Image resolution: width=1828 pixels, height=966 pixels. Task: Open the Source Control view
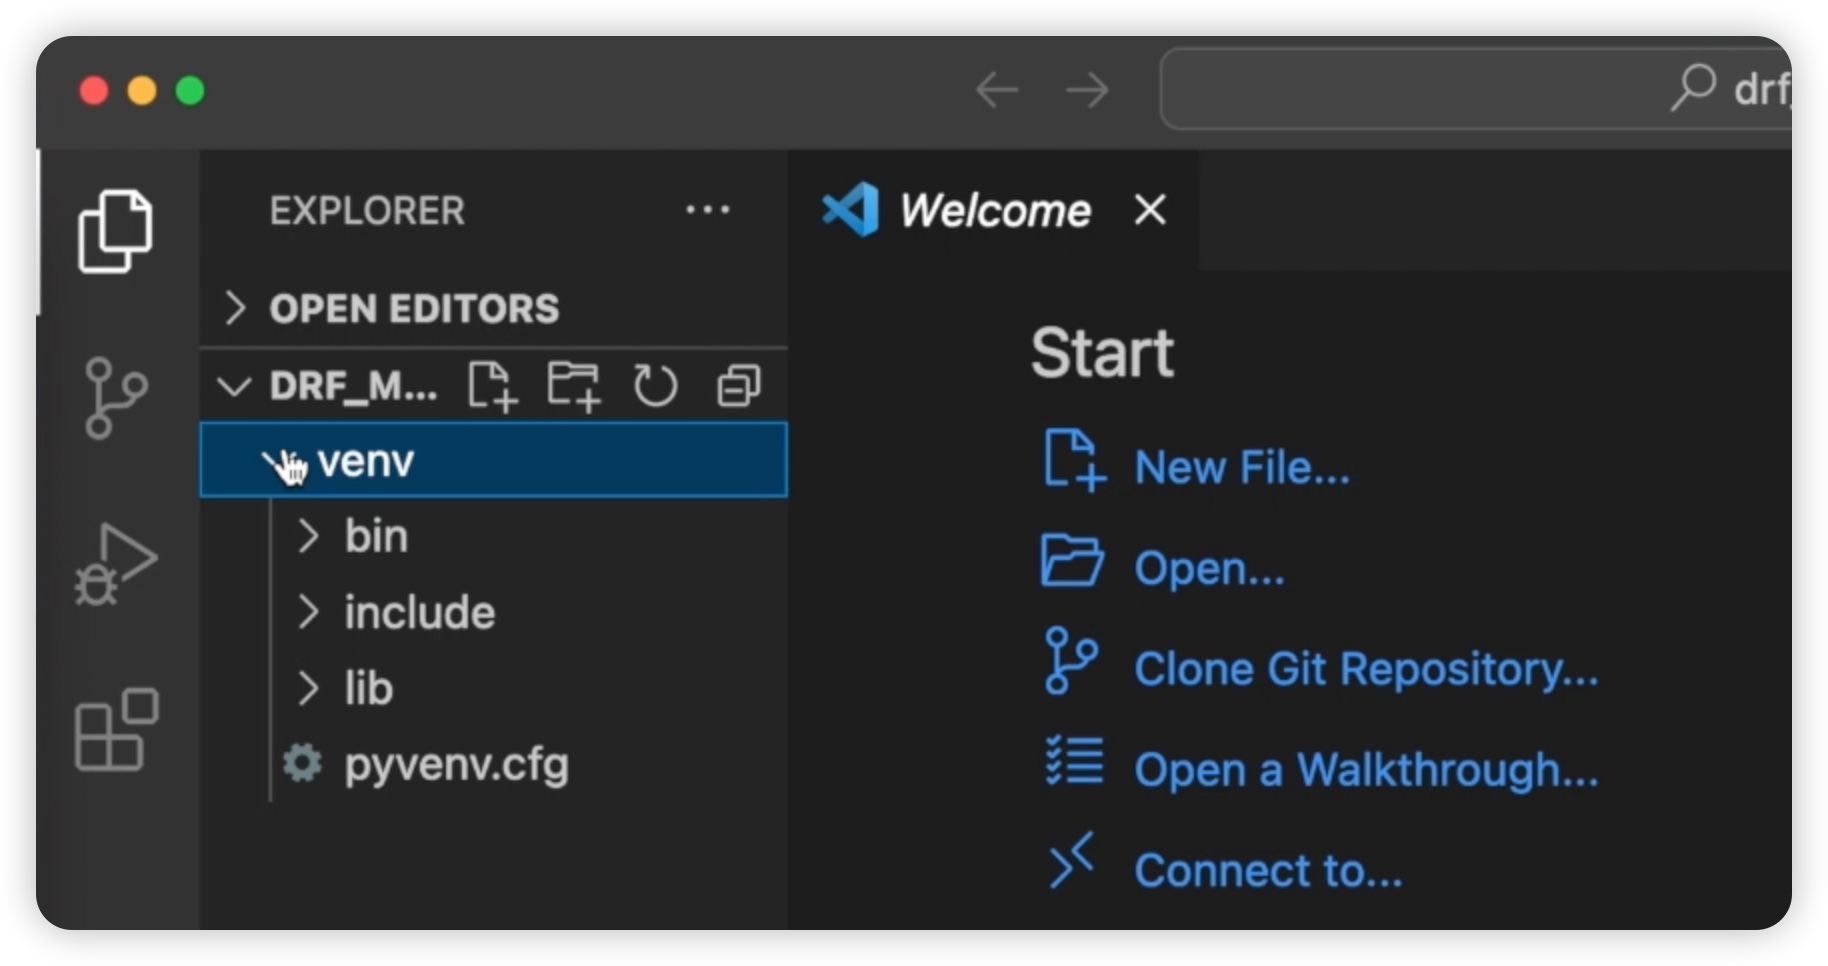click(x=115, y=398)
